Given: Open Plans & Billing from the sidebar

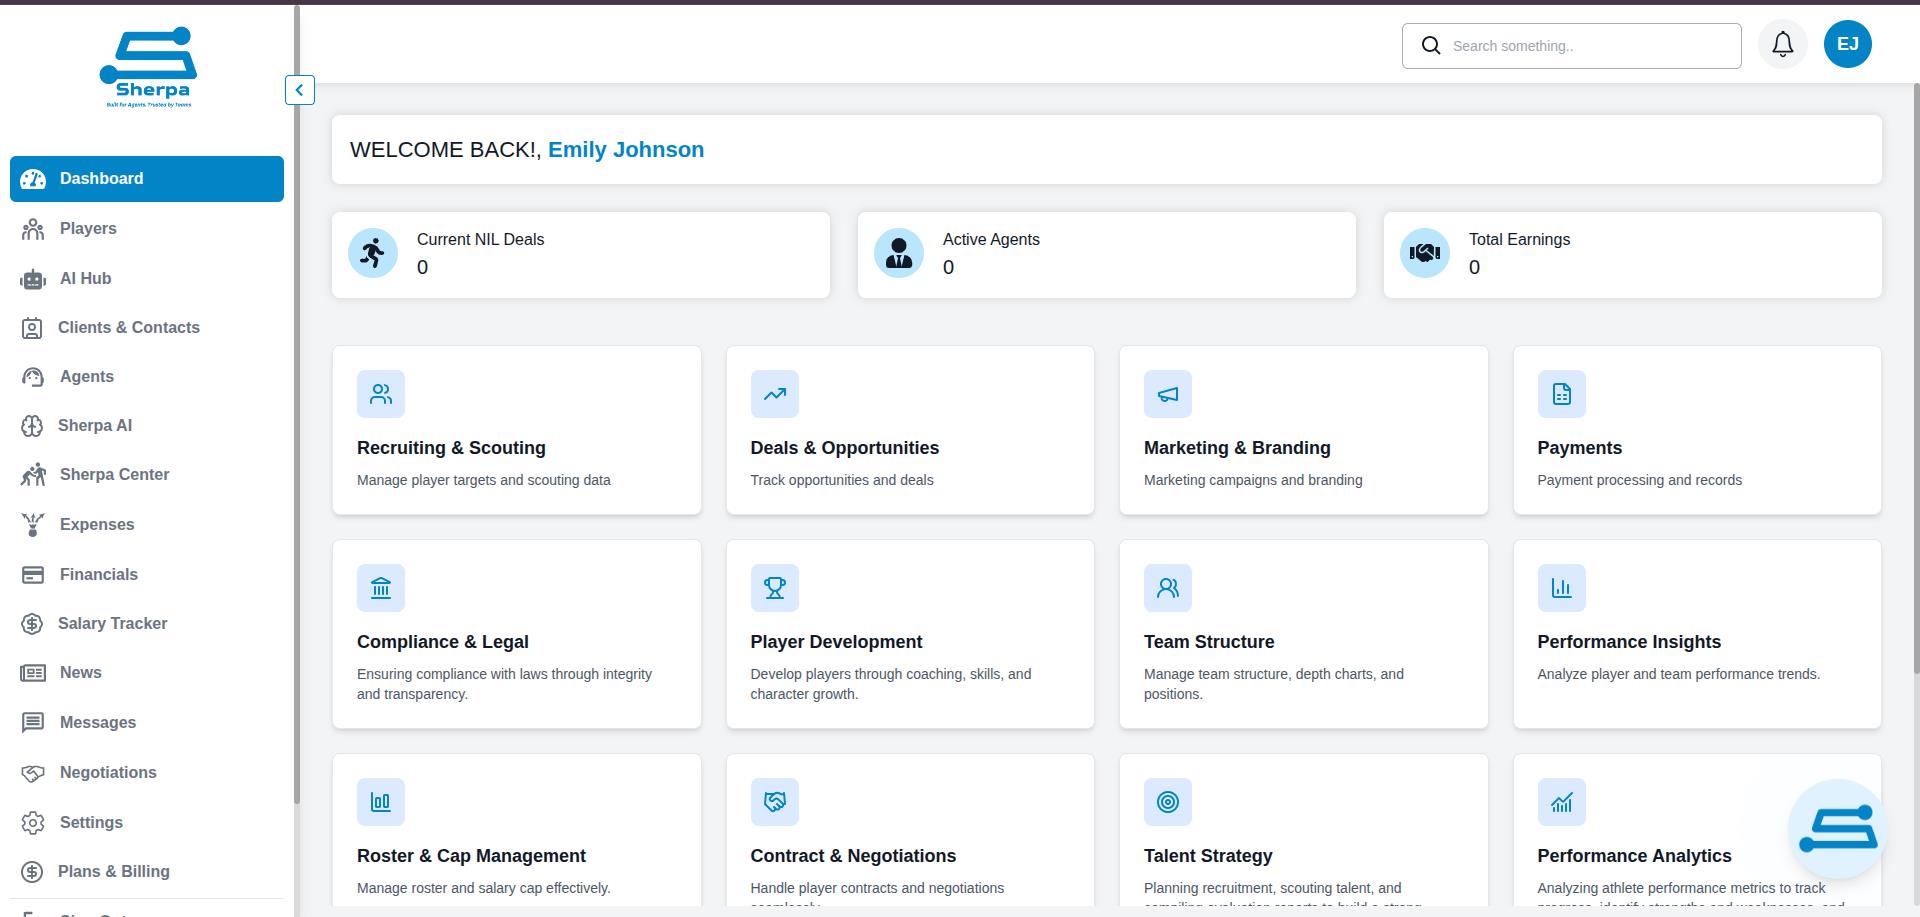Looking at the screenshot, I should 113,871.
